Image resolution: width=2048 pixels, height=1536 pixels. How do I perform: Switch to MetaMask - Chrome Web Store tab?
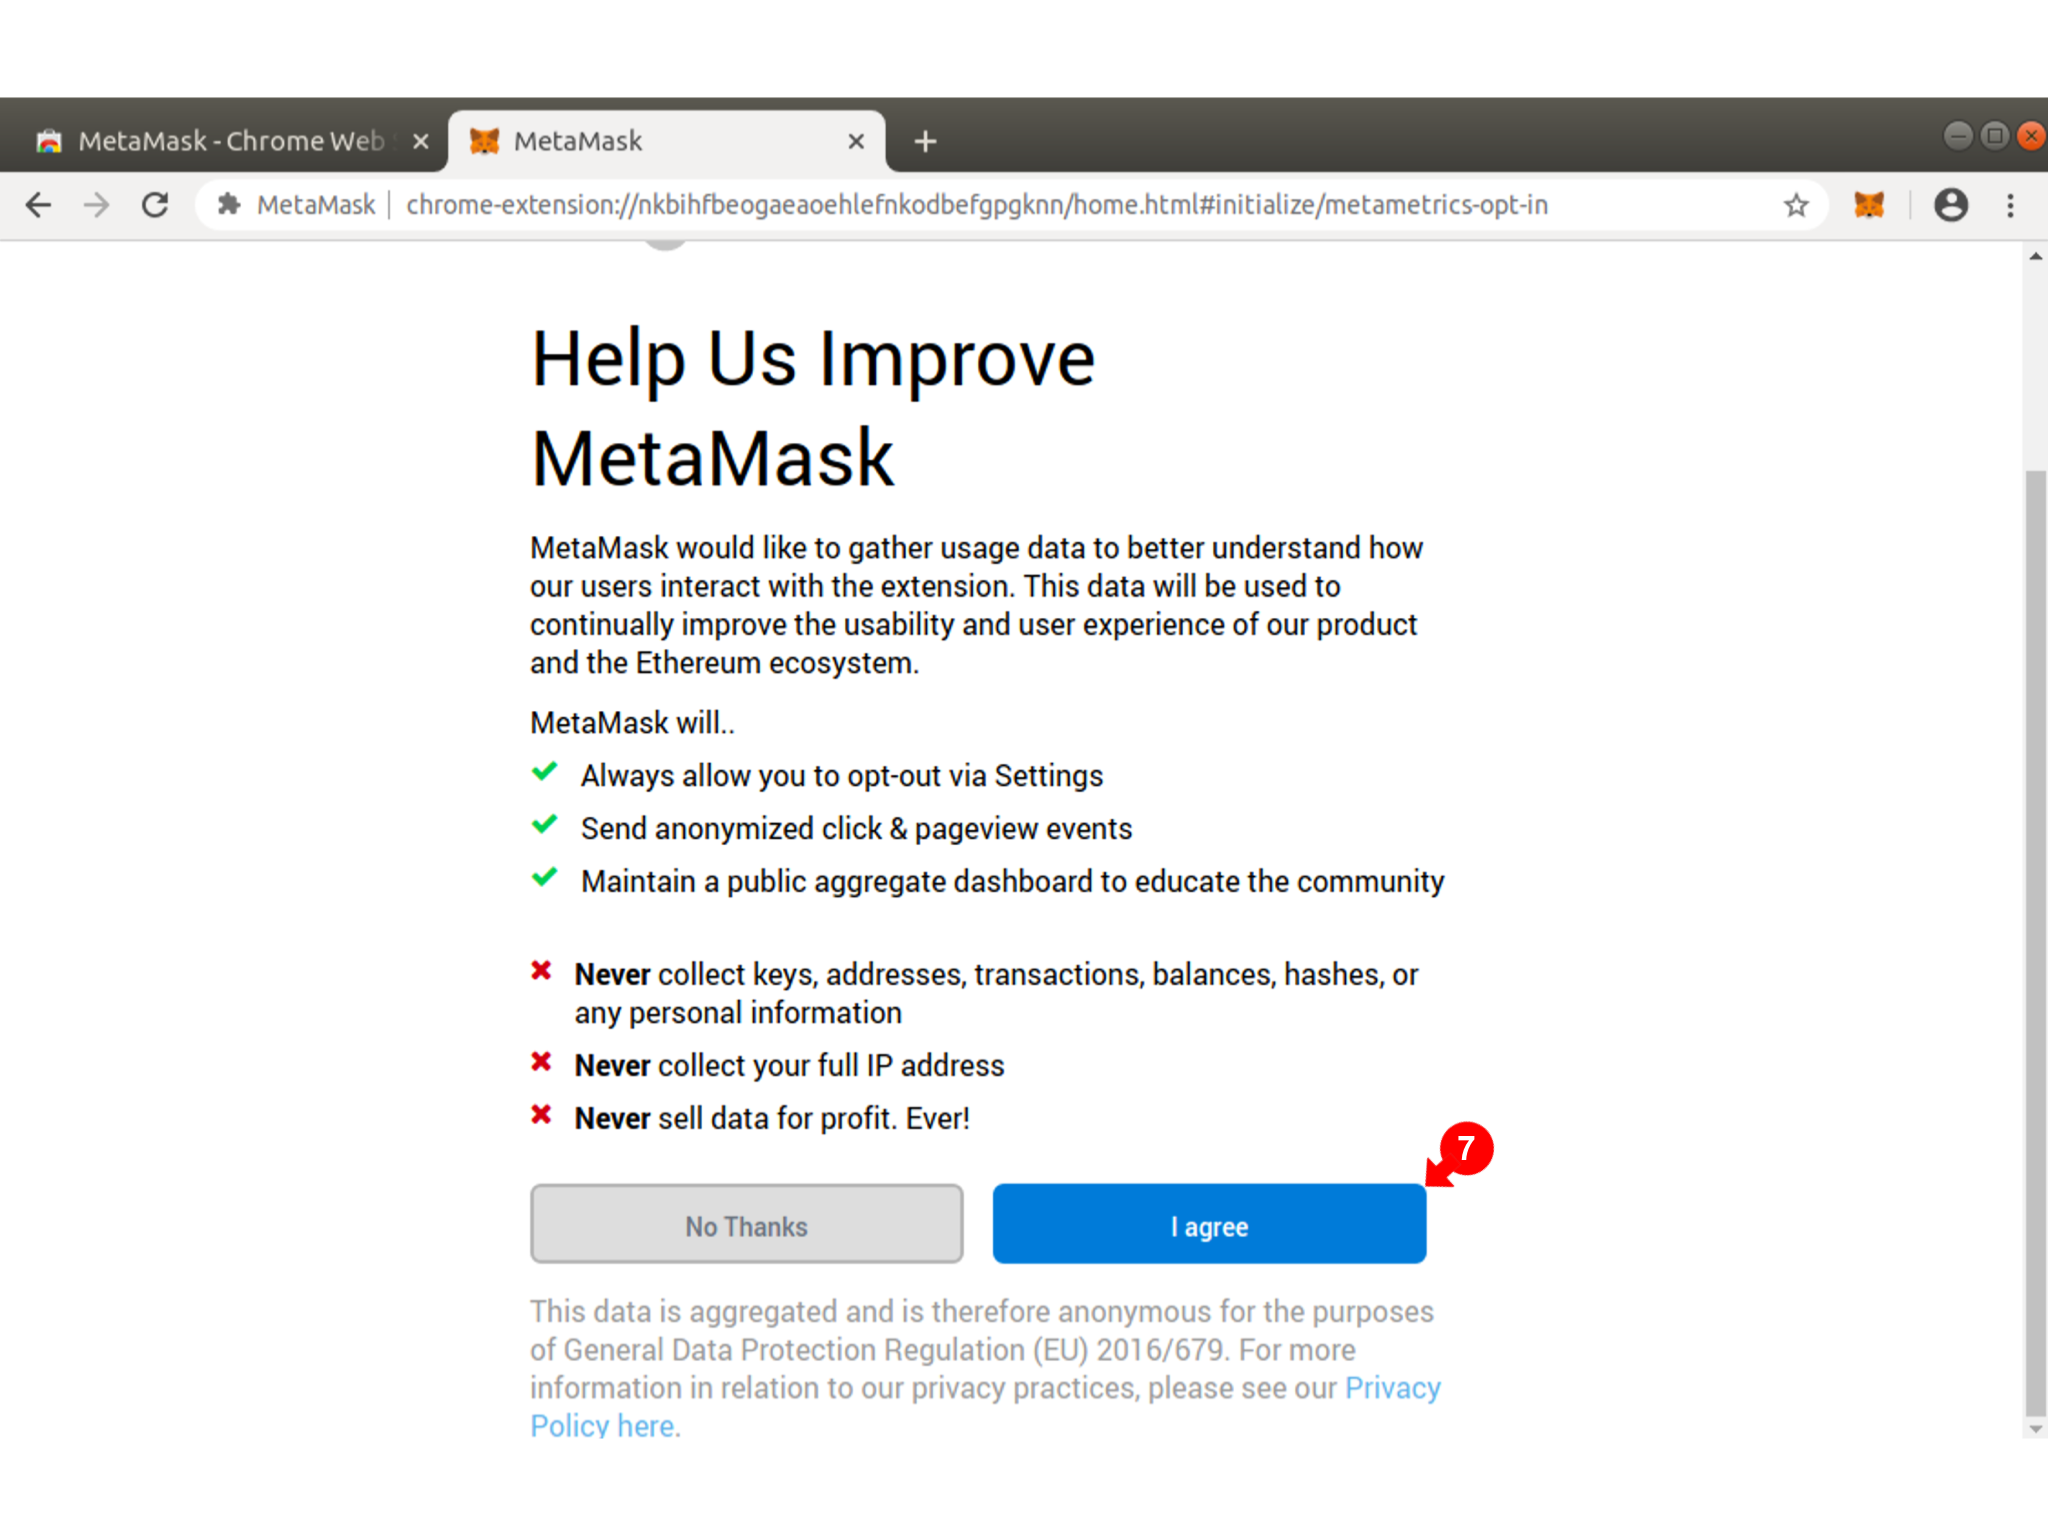(222, 141)
